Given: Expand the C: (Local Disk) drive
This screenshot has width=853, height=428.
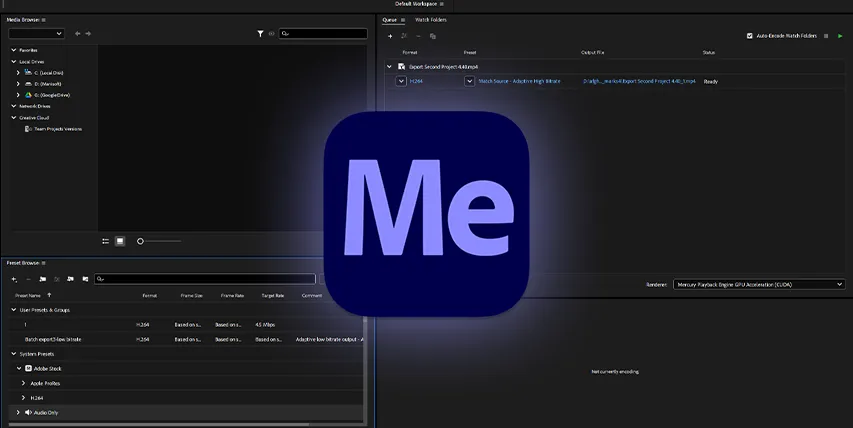Looking at the screenshot, I should click(18, 73).
